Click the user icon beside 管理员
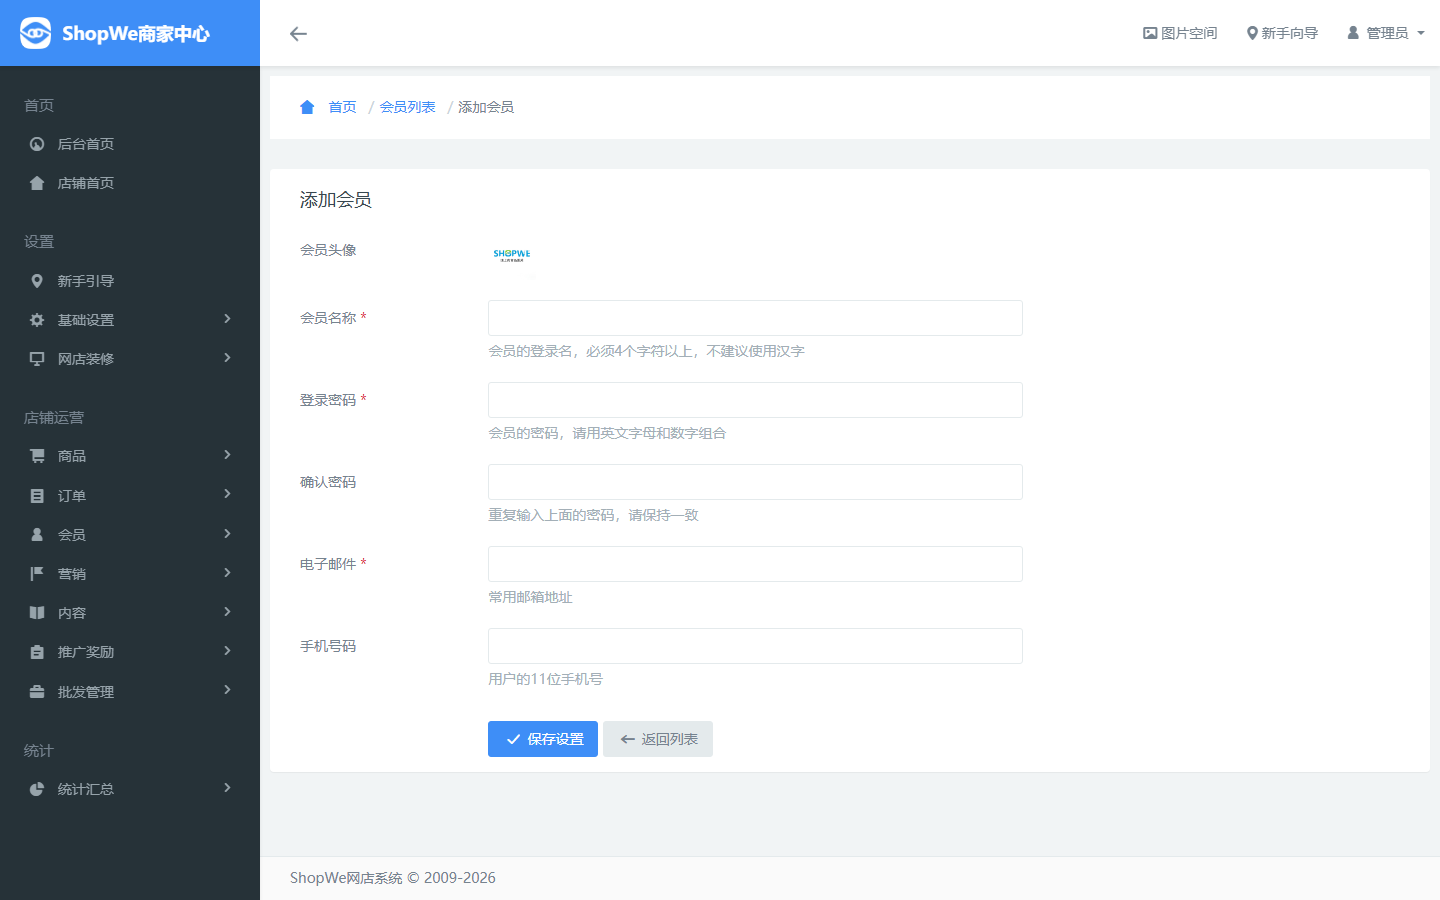The width and height of the screenshot is (1440, 900). tap(1353, 33)
